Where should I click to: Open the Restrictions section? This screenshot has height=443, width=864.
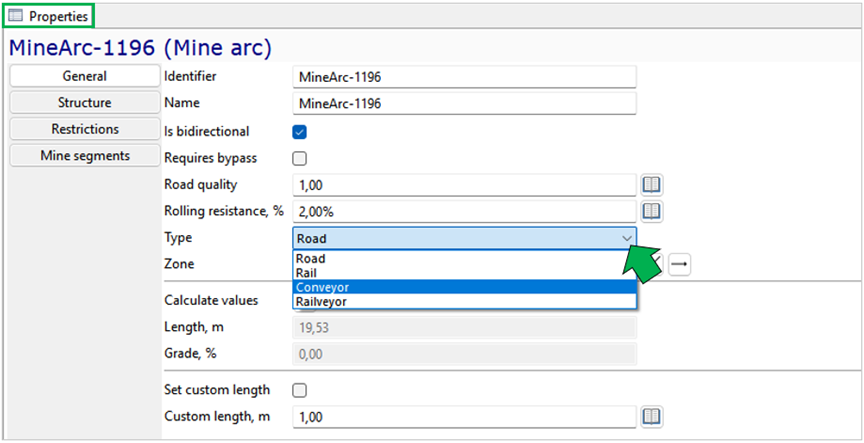85,129
